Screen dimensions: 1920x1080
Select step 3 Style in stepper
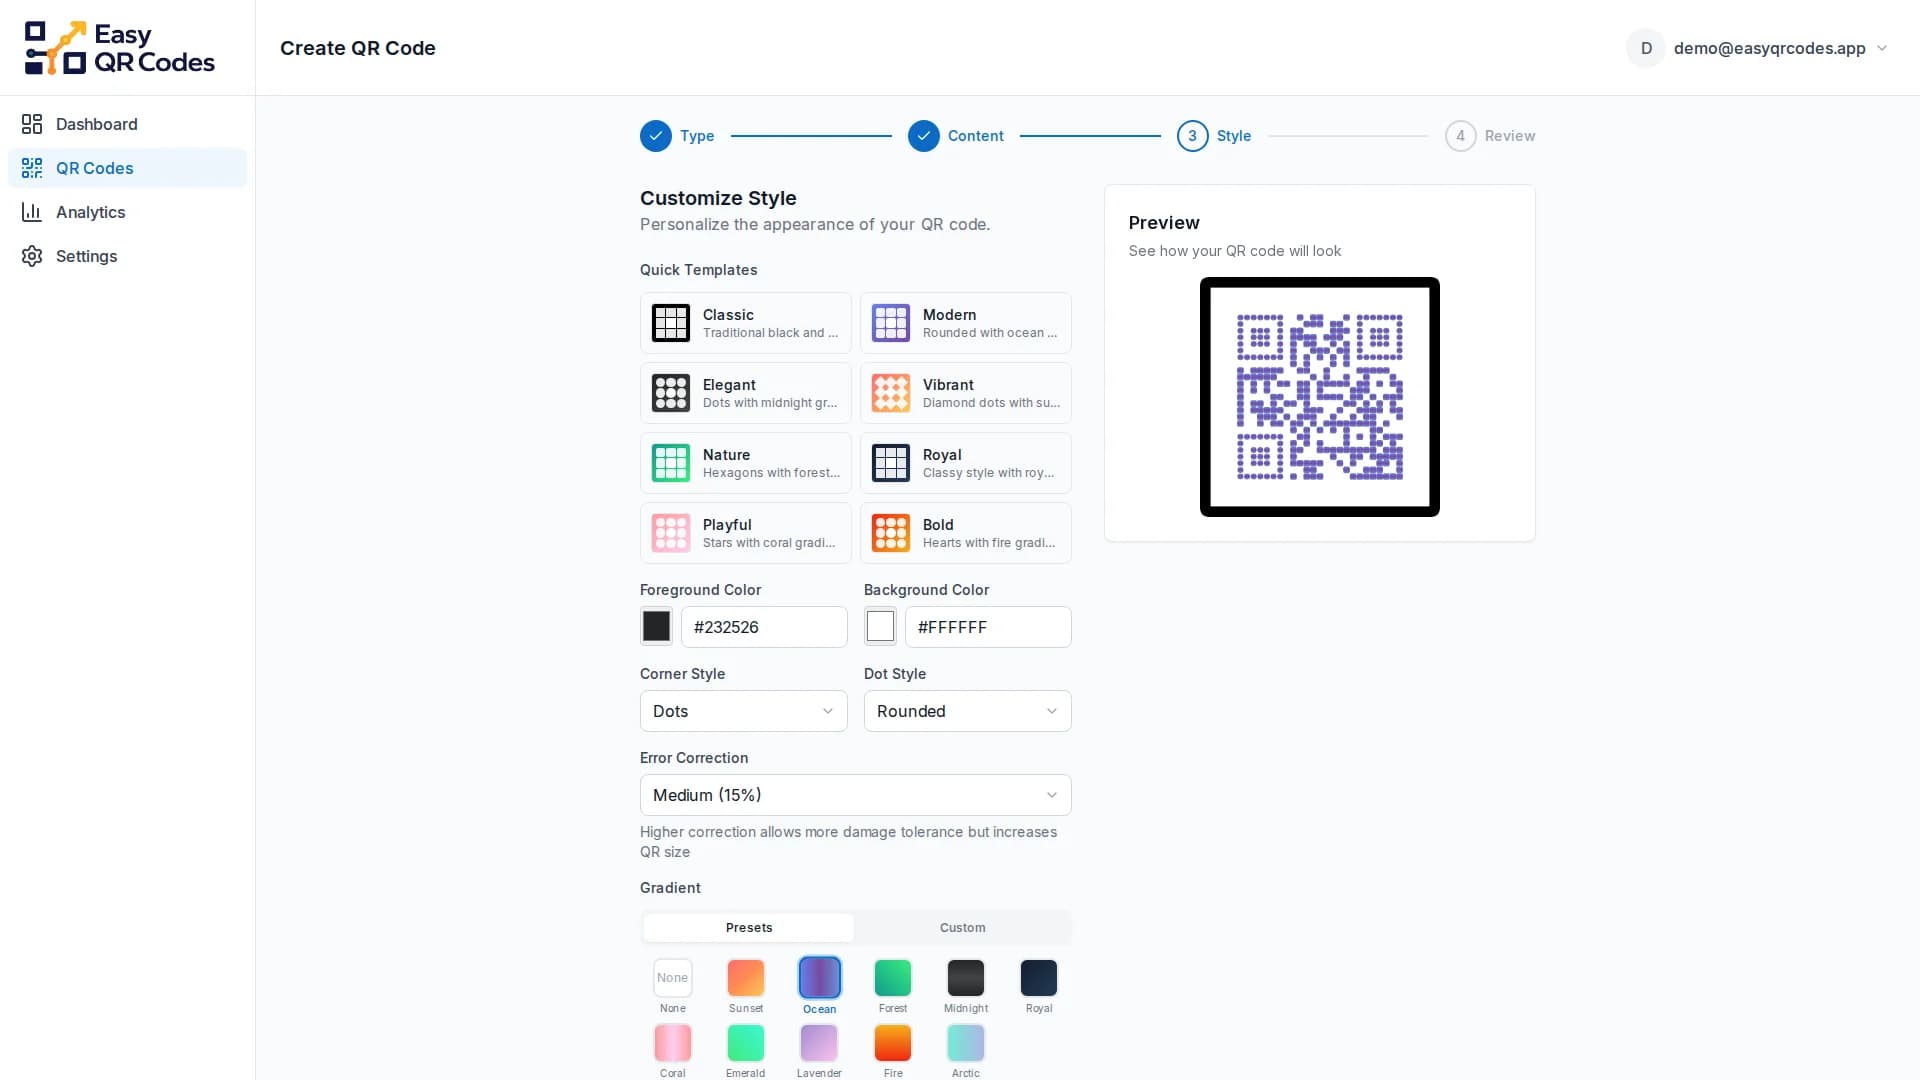pos(1214,136)
